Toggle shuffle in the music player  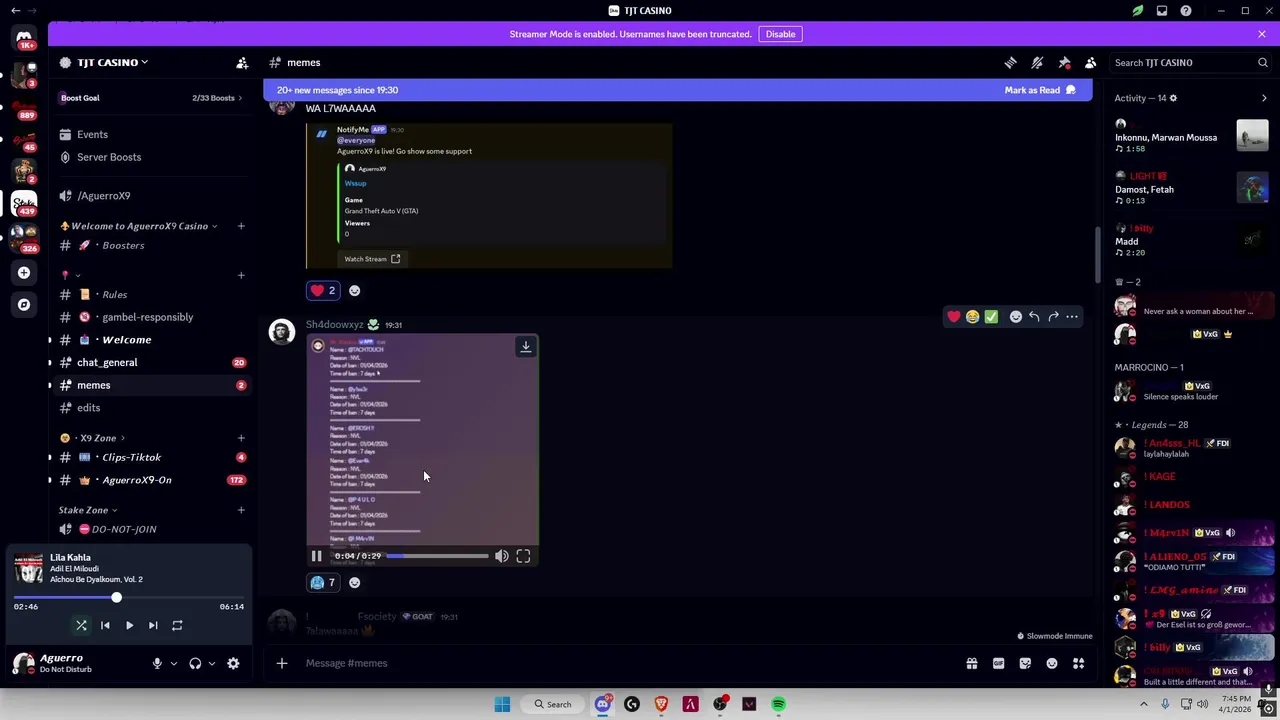(x=81, y=626)
